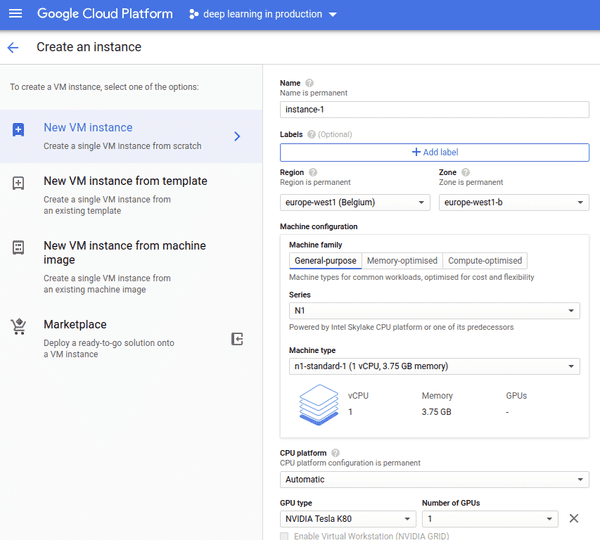
Task: Switch to the Compute-optimised tab
Action: [x=485, y=261]
